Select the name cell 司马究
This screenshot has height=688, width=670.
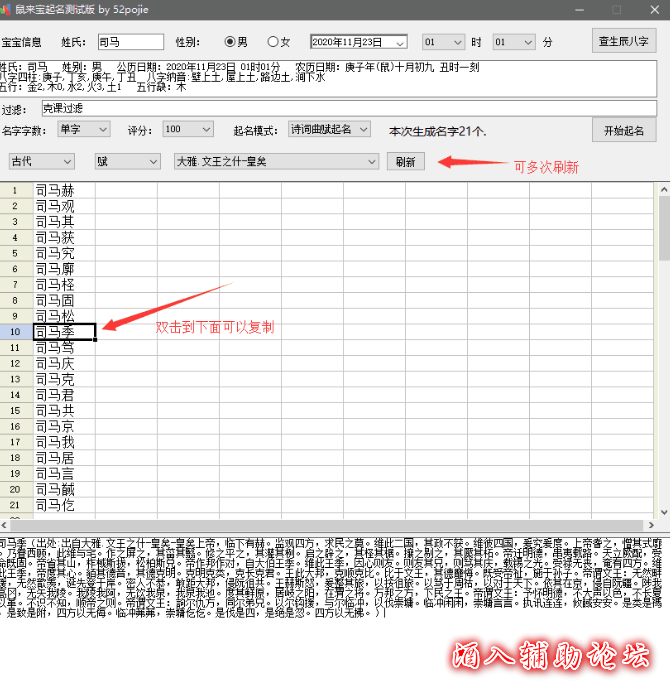pos(64,254)
